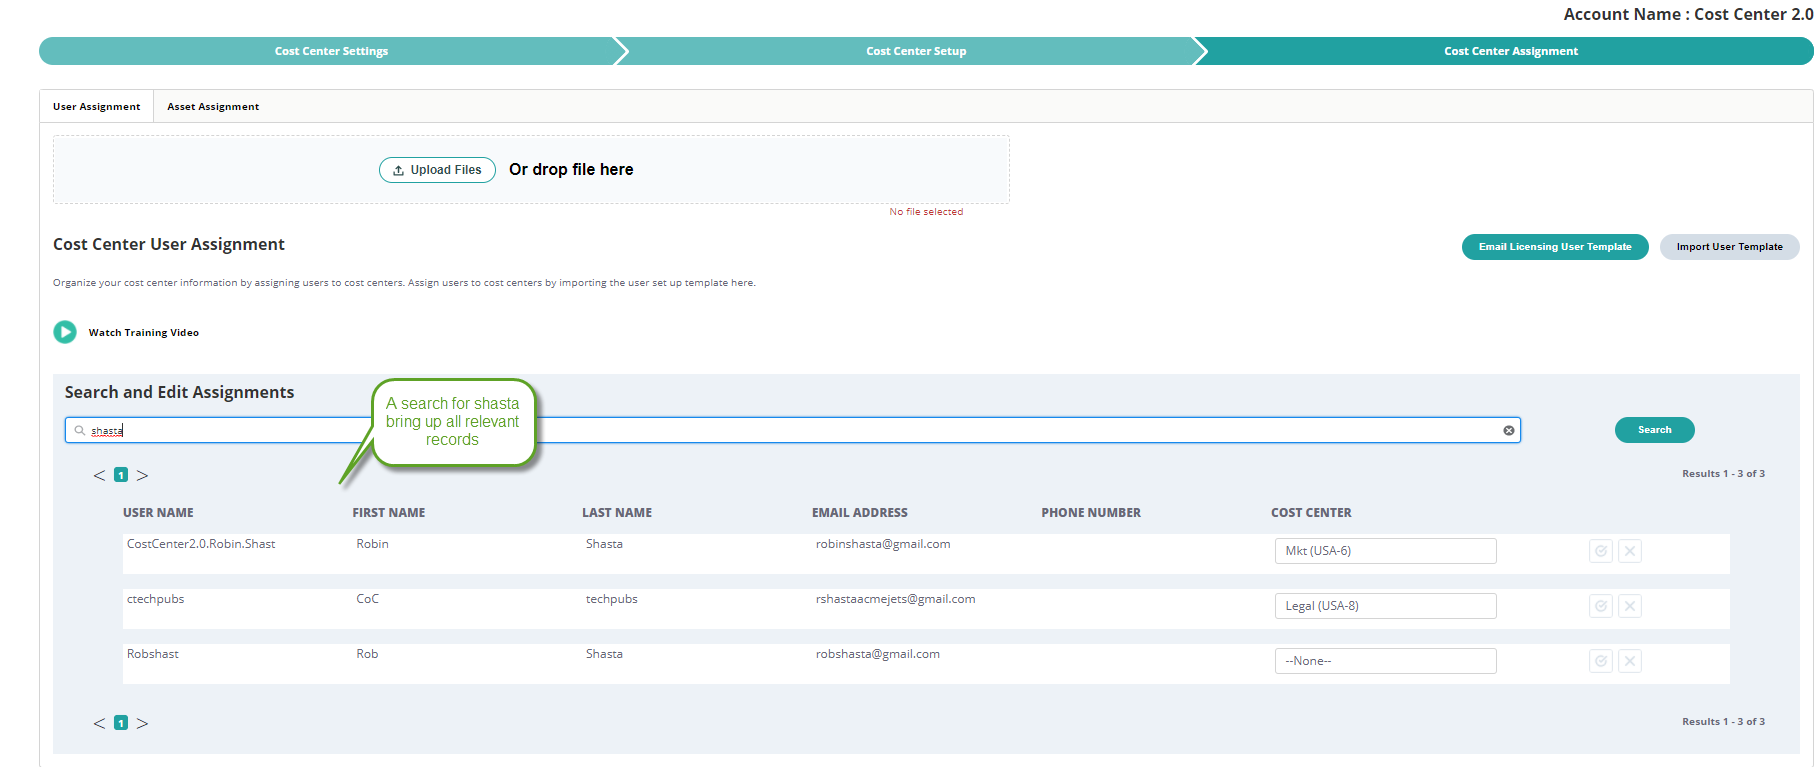Go to previous page using top left arrow
1817x767 pixels.
point(99,475)
